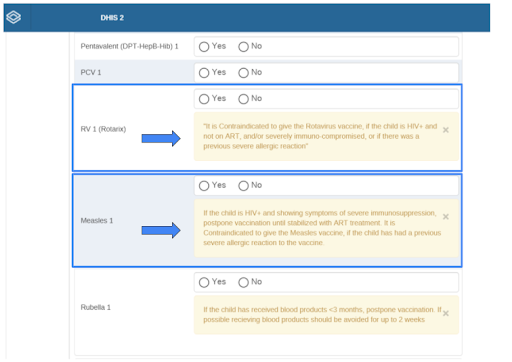This screenshot has height=362, width=512.
Task: Dismiss the Rubella 1 blood products warning
Action: pos(446,313)
